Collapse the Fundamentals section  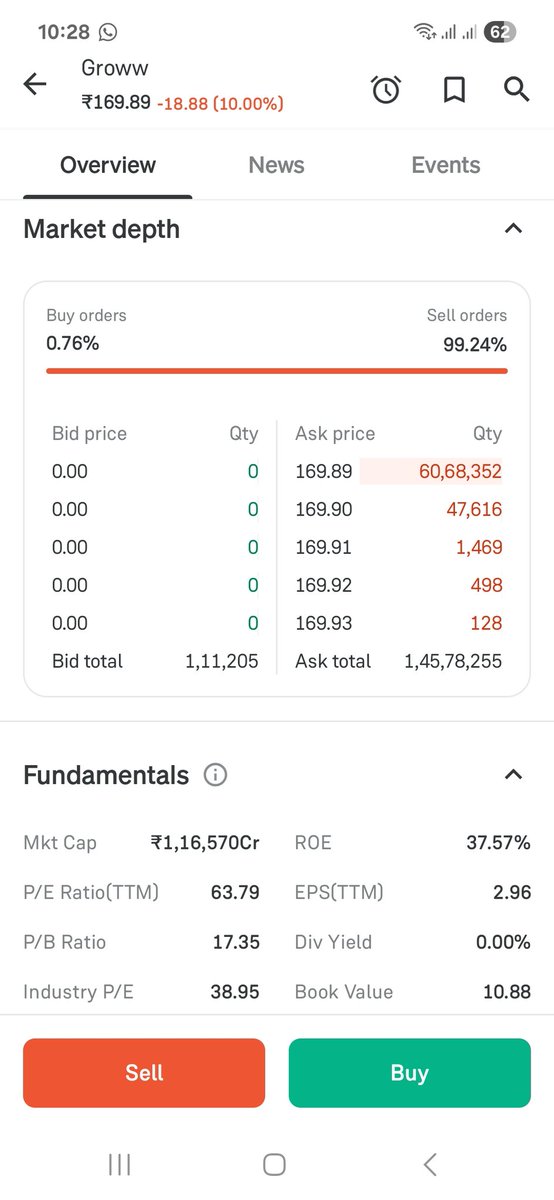(513, 775)
